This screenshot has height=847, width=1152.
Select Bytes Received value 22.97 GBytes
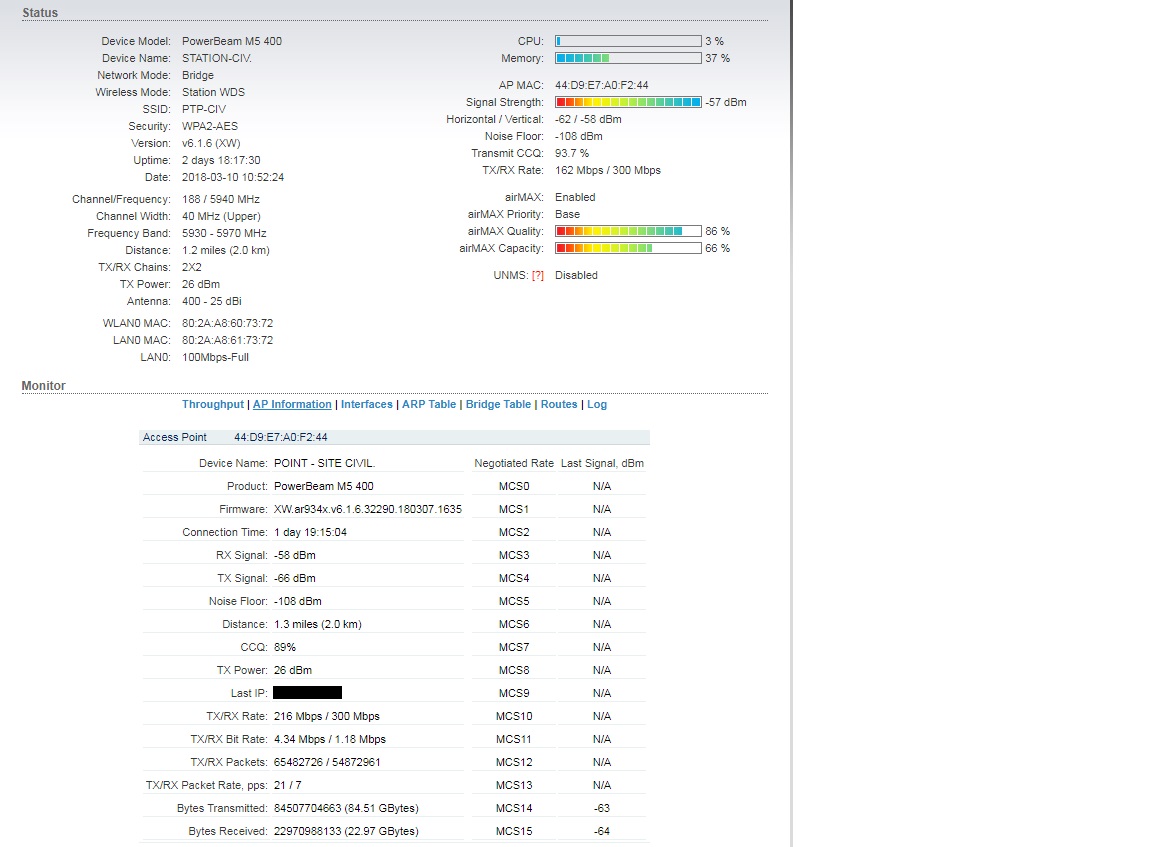(x=346, y=831)
